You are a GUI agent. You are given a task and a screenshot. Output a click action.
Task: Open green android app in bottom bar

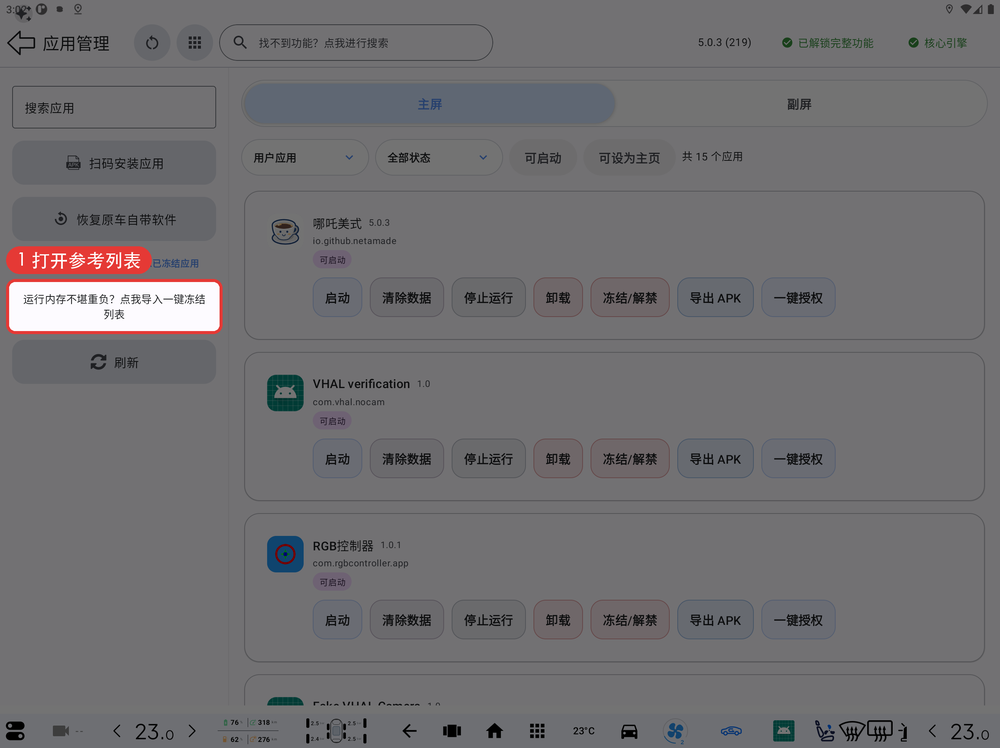pos(783,731)
